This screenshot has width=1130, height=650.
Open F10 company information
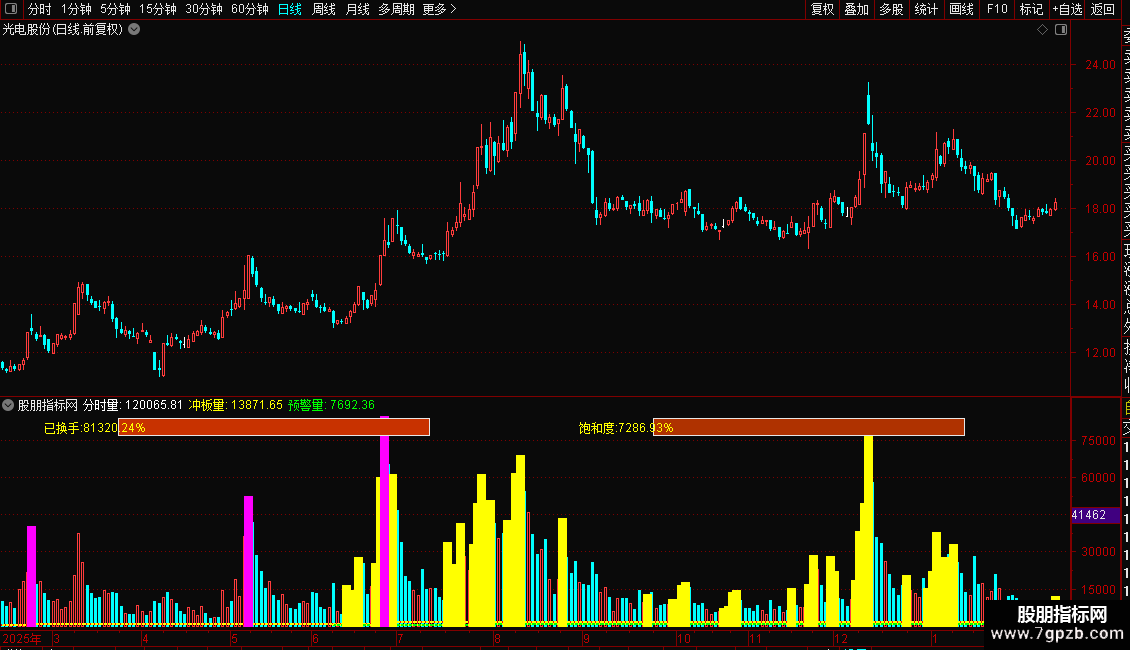click(997, 9)
